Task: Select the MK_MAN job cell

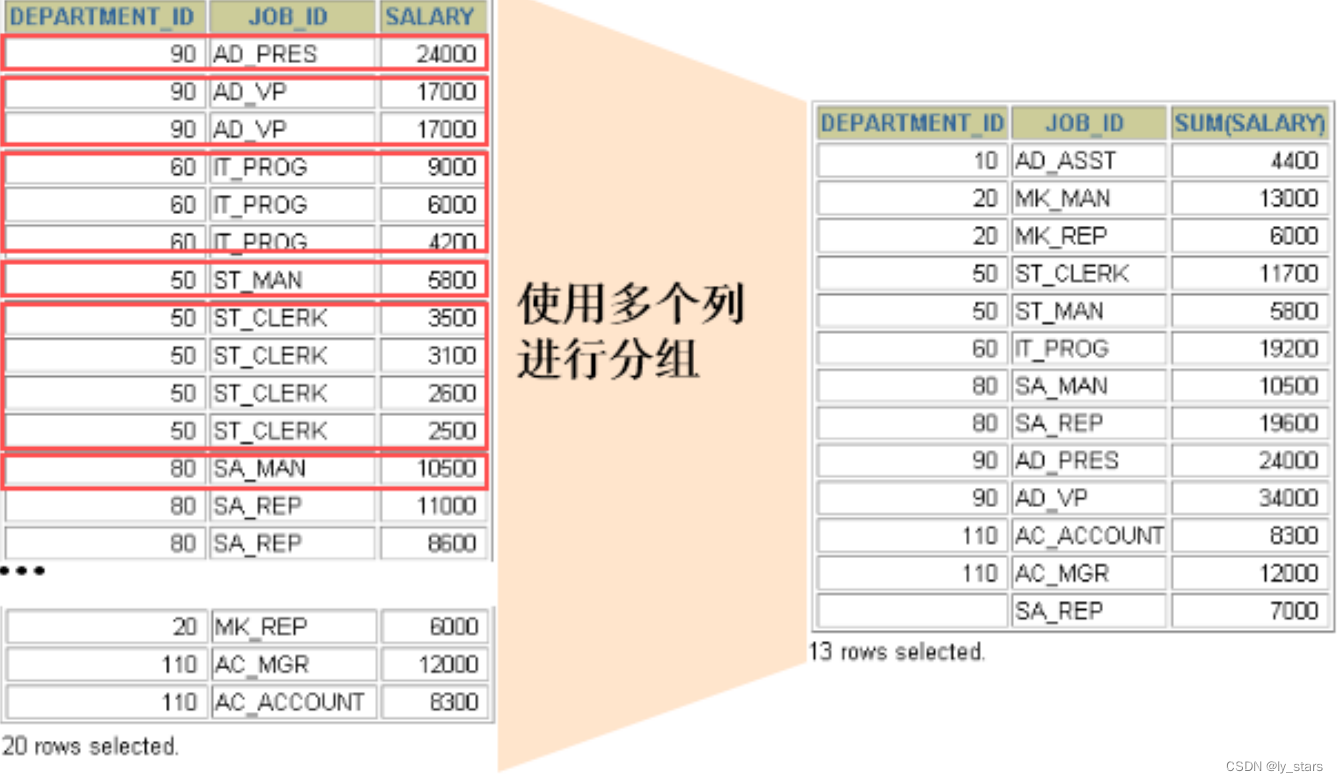Action: [x=1088, y=198]
